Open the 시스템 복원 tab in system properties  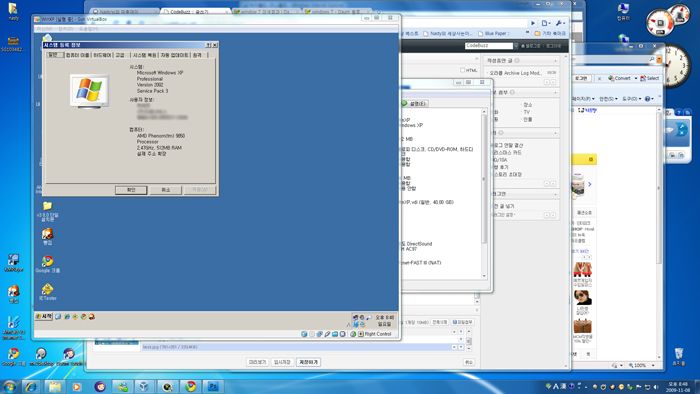(x=144, y=55)
